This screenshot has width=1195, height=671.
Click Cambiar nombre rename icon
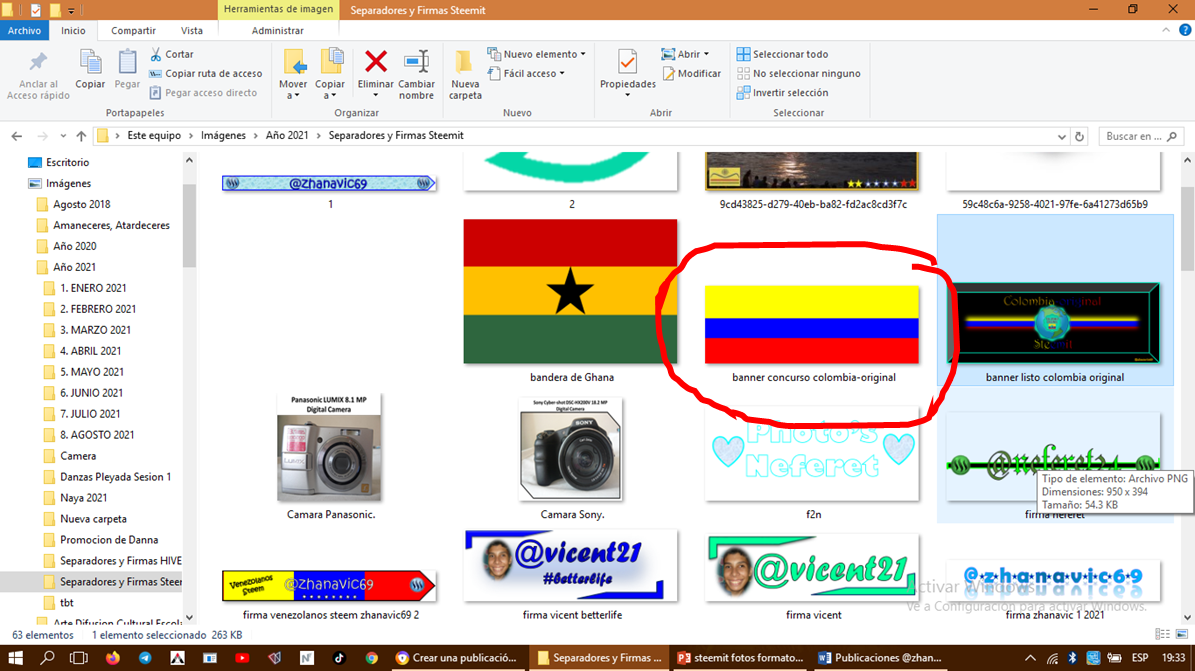[x=416, y=62]
